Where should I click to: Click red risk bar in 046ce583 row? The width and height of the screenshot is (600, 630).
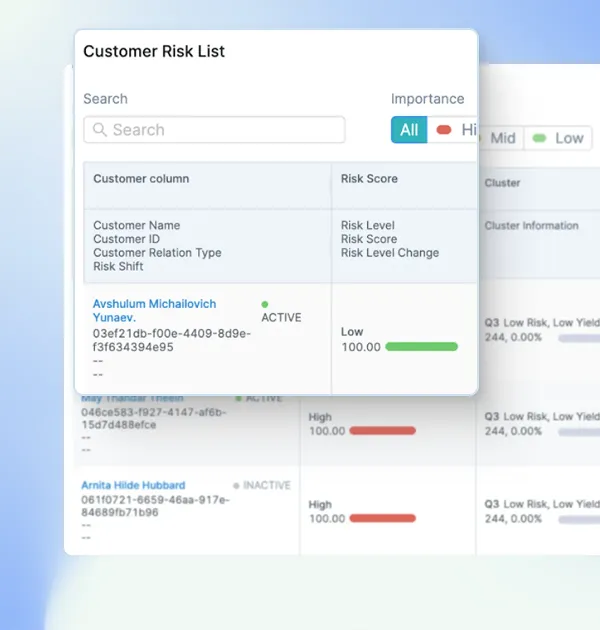383,431
